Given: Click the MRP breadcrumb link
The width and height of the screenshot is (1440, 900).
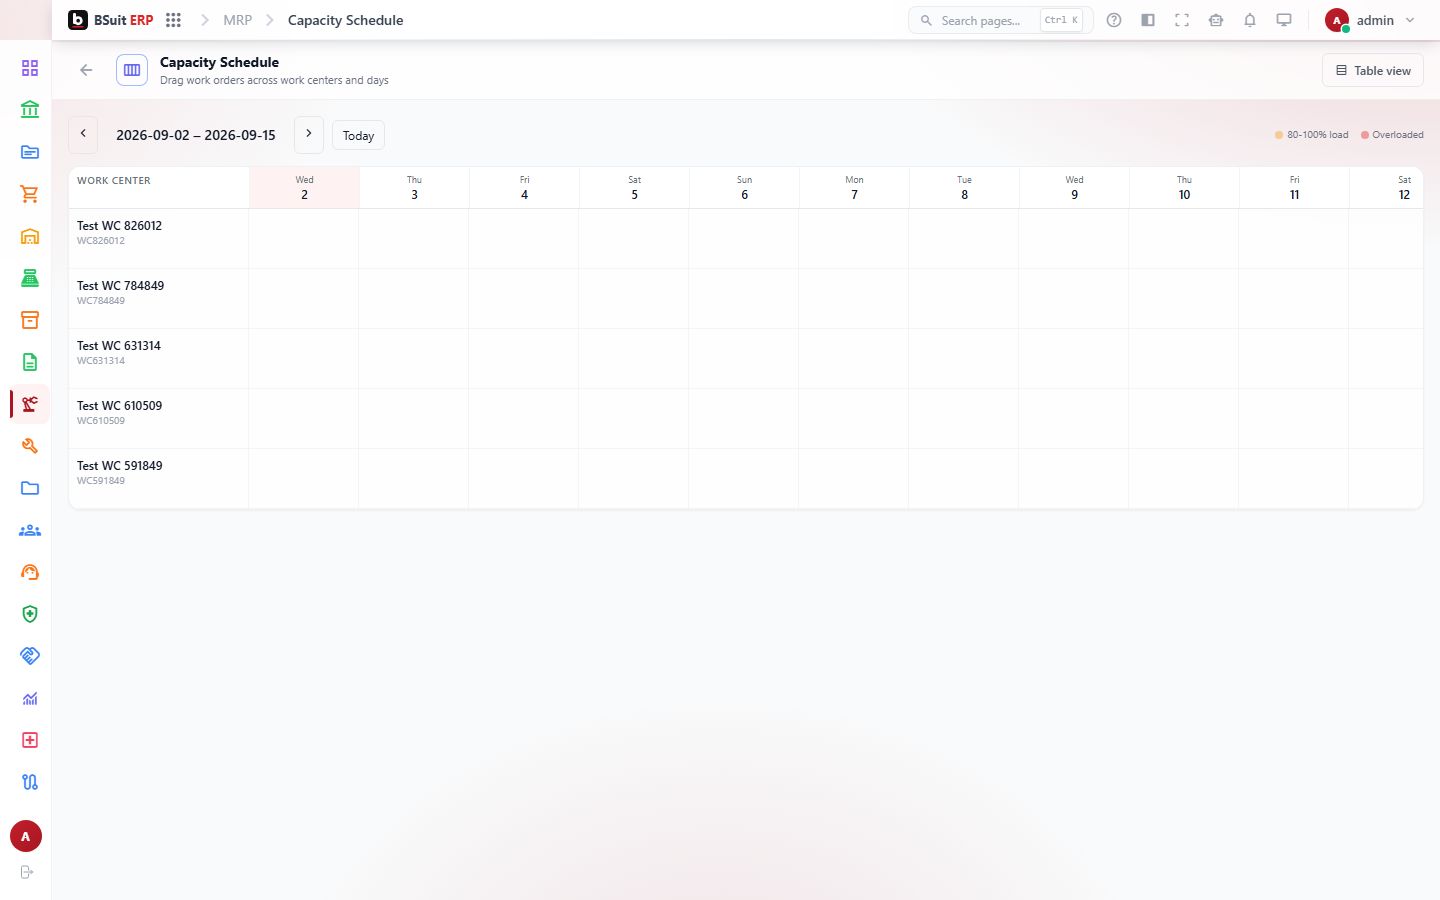Looking at the screenshot, I should click(x=238, y=20).
